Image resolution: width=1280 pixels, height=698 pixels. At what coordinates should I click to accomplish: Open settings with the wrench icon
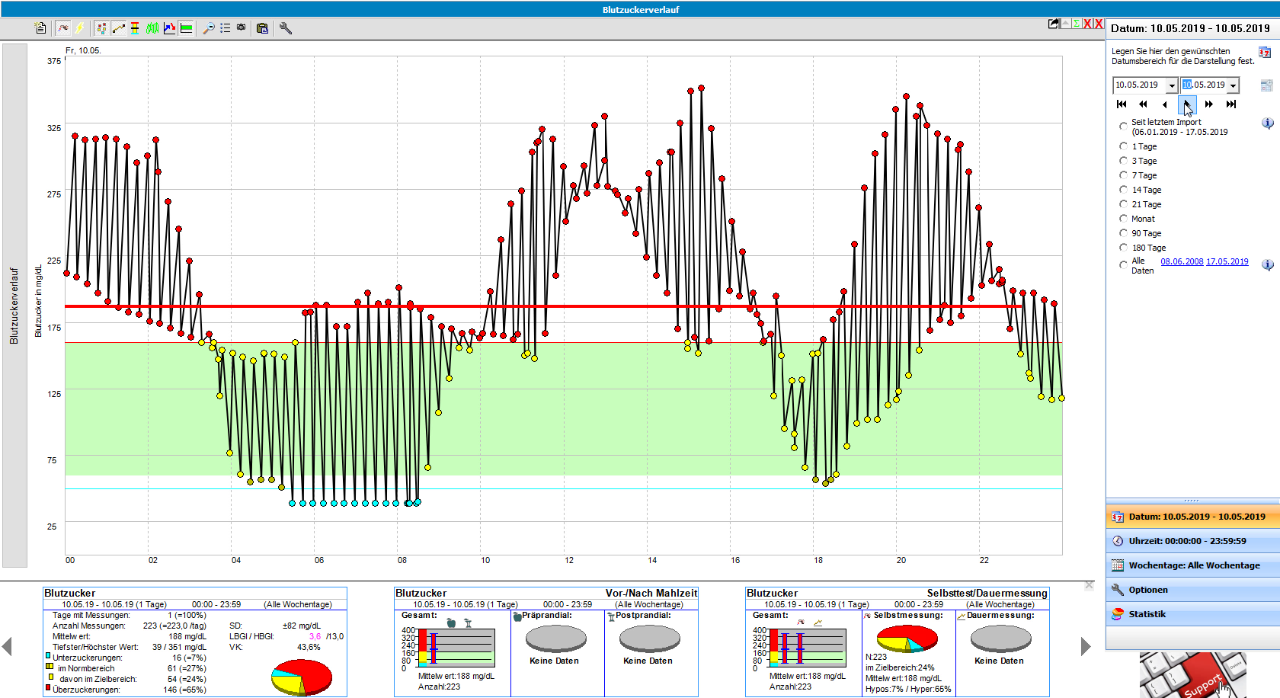click(285, 28)
